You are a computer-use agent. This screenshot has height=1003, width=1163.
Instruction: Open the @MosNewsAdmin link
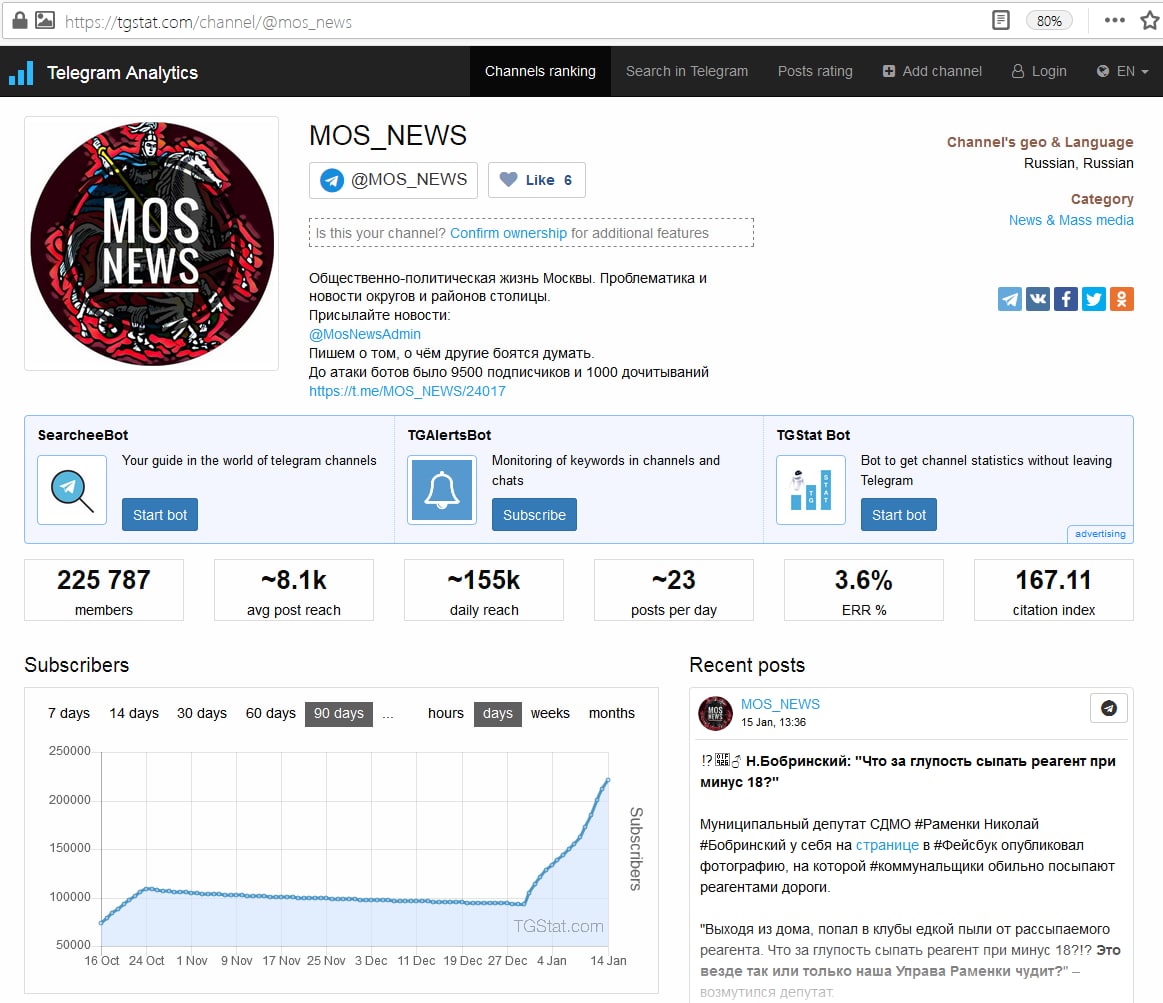point(365,335)
